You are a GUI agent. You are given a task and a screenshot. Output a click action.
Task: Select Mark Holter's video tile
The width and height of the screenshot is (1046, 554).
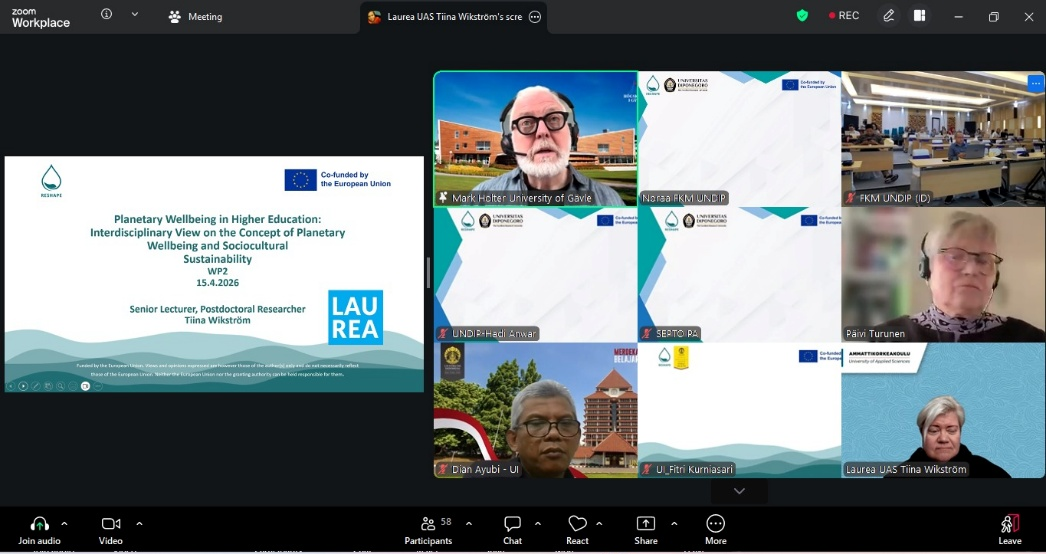[x=535, y=138]
